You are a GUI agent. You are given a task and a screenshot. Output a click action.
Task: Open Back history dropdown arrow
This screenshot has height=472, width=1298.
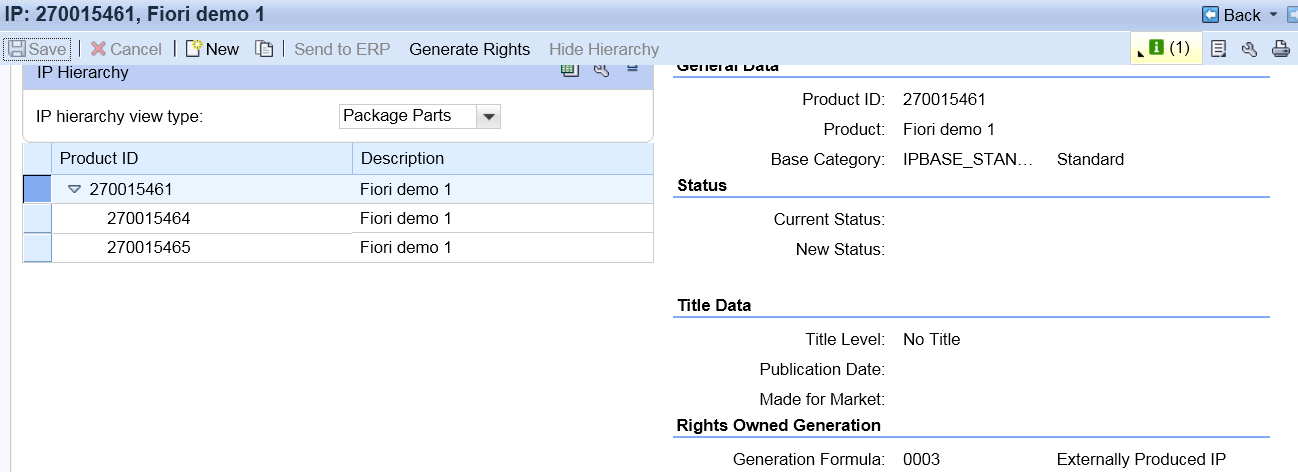(x=1273, y=15)
